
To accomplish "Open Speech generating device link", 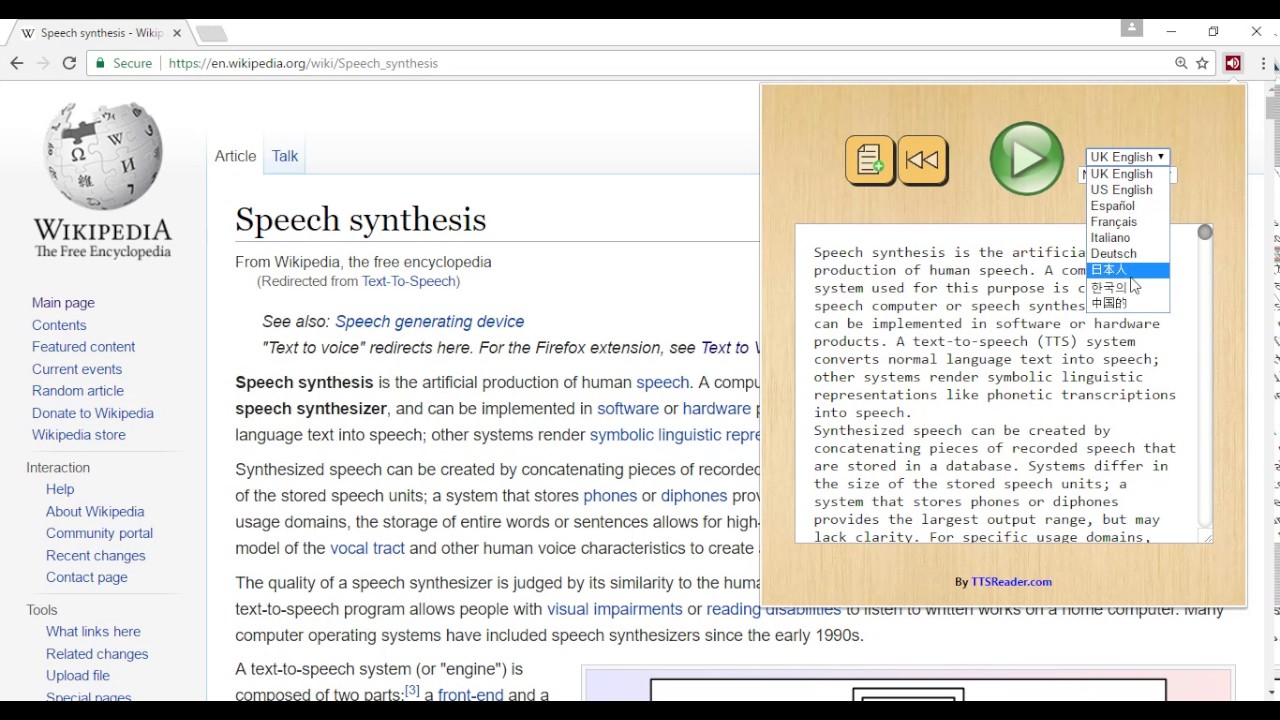I will (x=429, y=321).
